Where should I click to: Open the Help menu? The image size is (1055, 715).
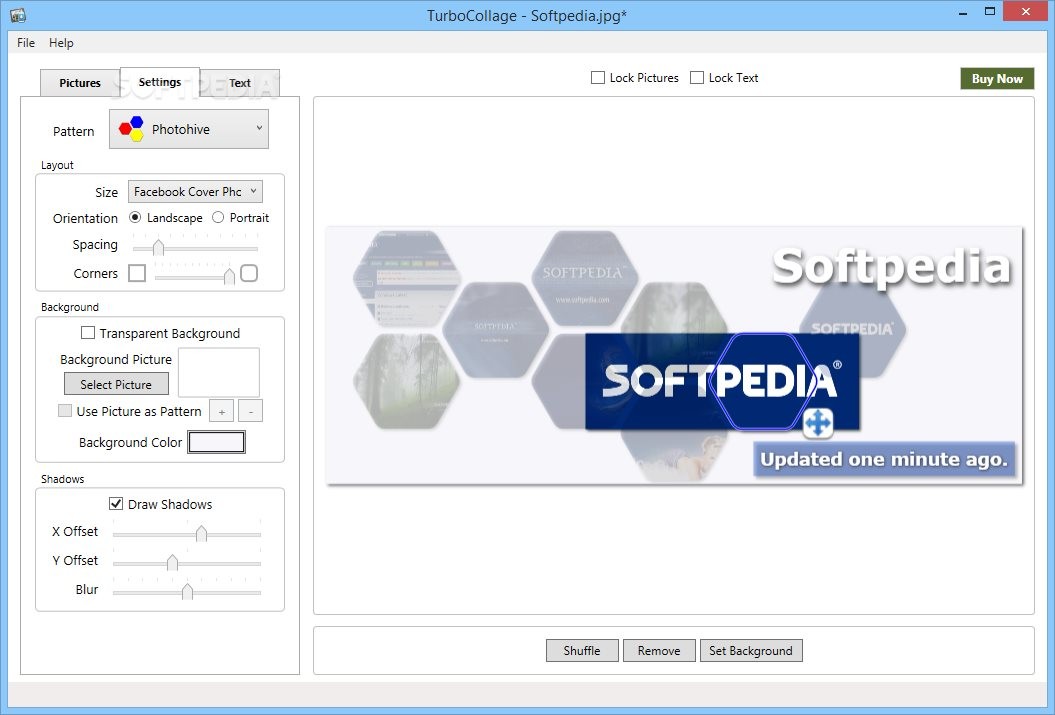[x=61, y=42]
